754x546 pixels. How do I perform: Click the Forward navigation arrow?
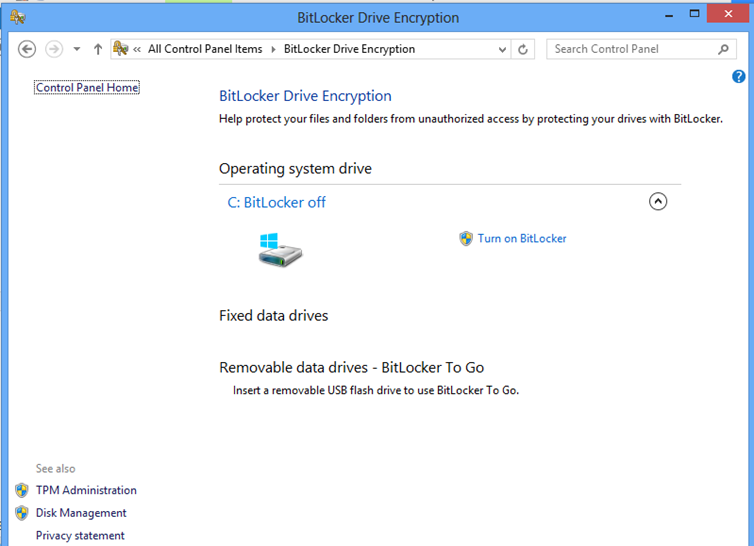(x=54, y=49)
